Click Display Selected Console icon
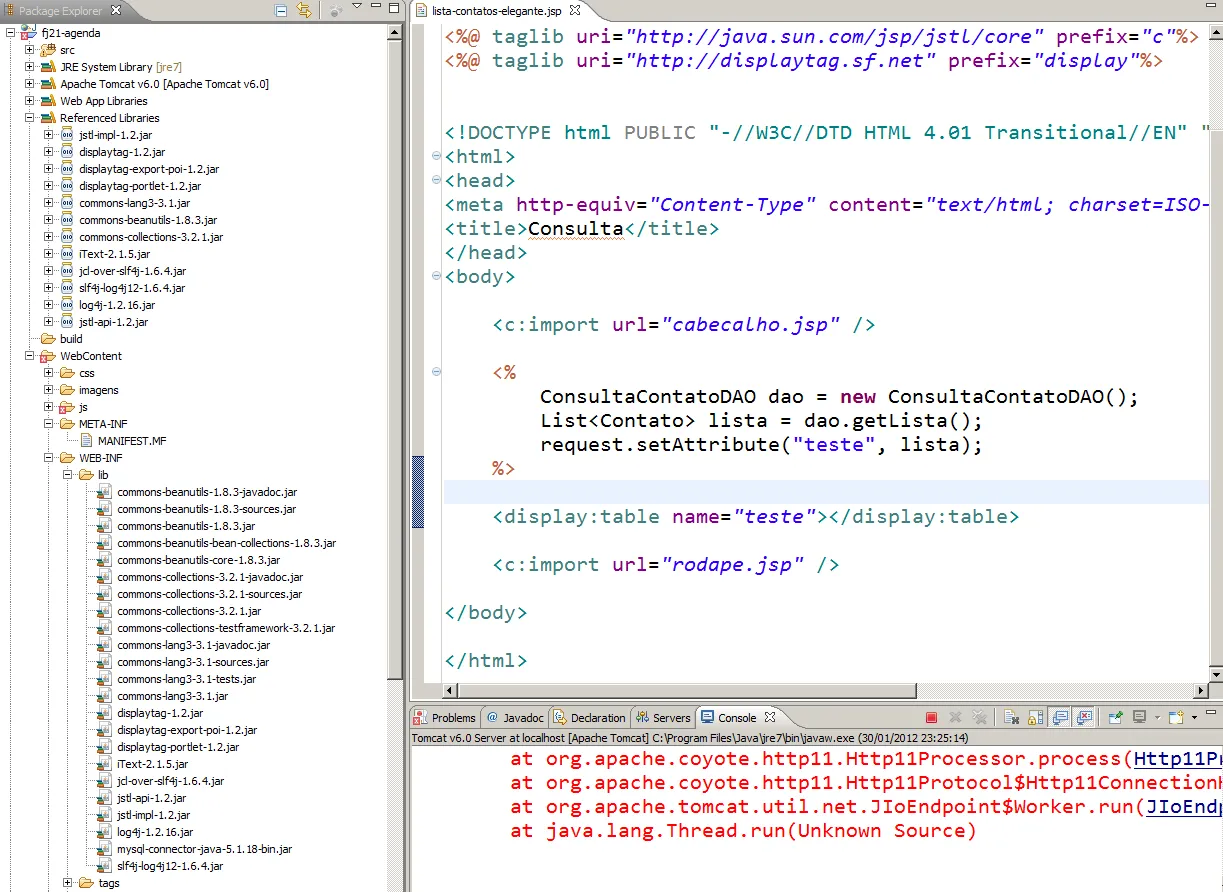 point(1139,717)
